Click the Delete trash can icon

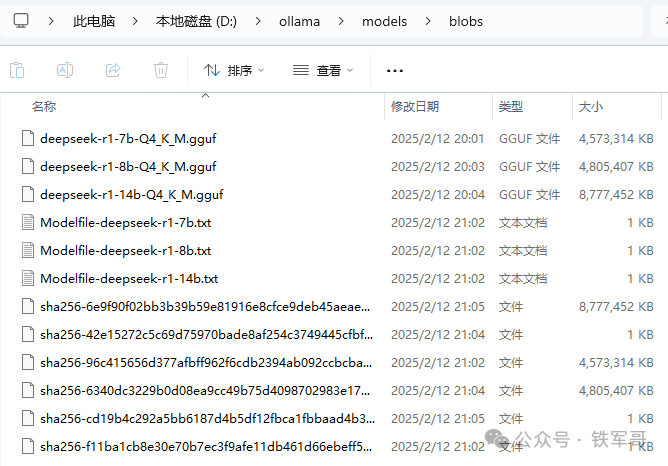161,70
